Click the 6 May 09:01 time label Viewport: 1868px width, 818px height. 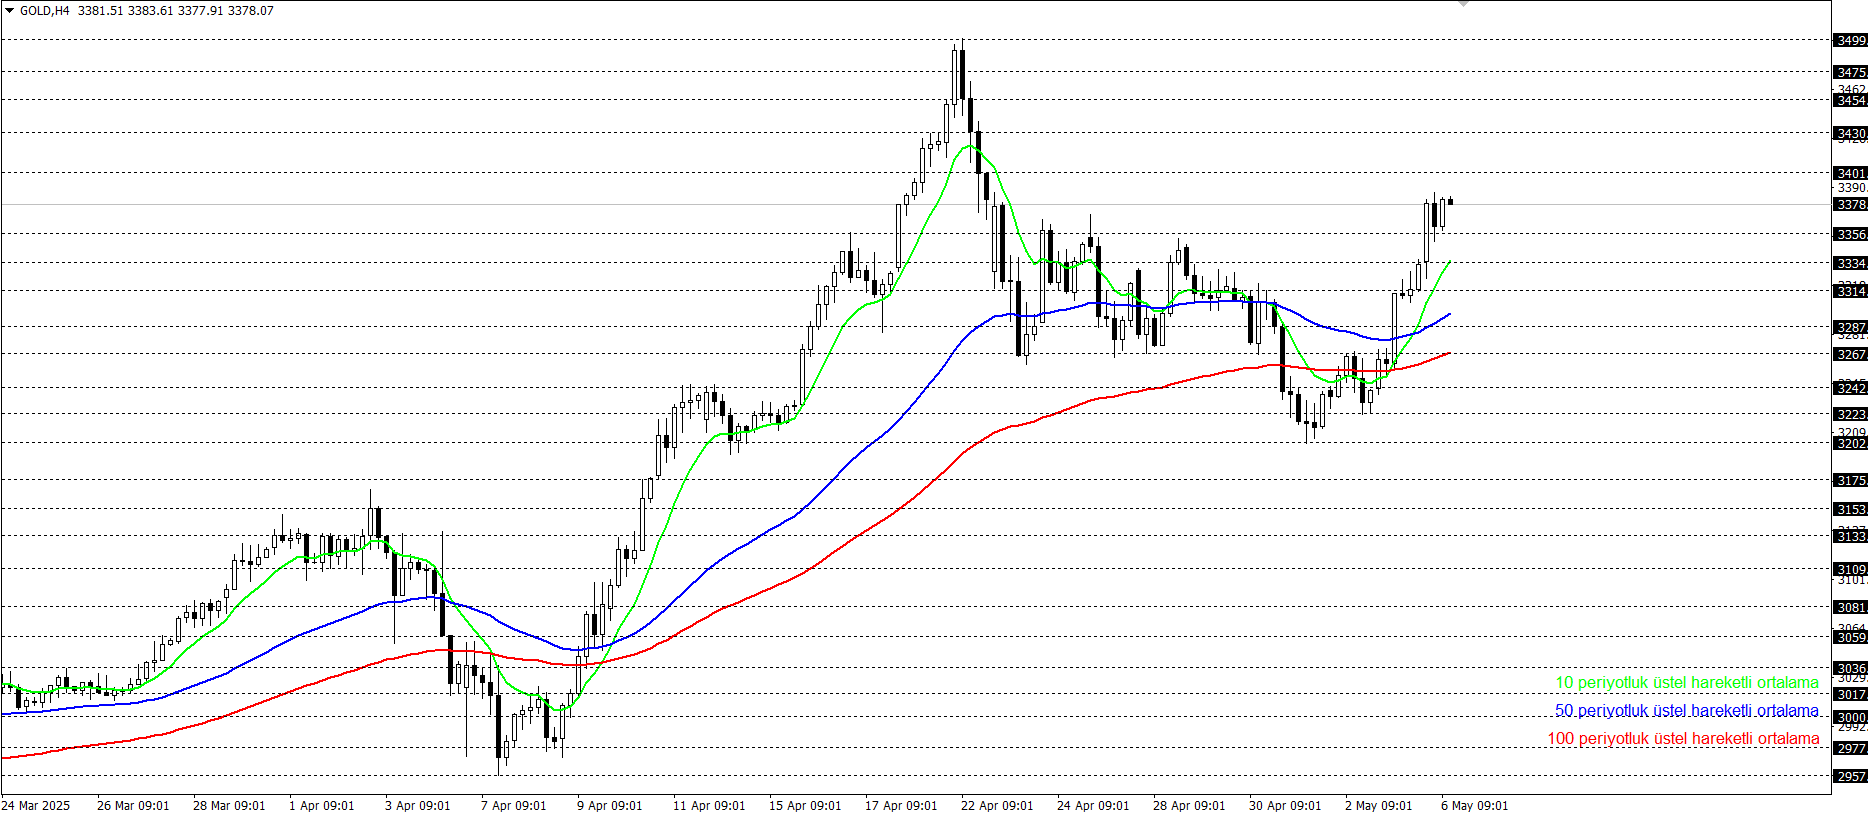coord(1475,806)
